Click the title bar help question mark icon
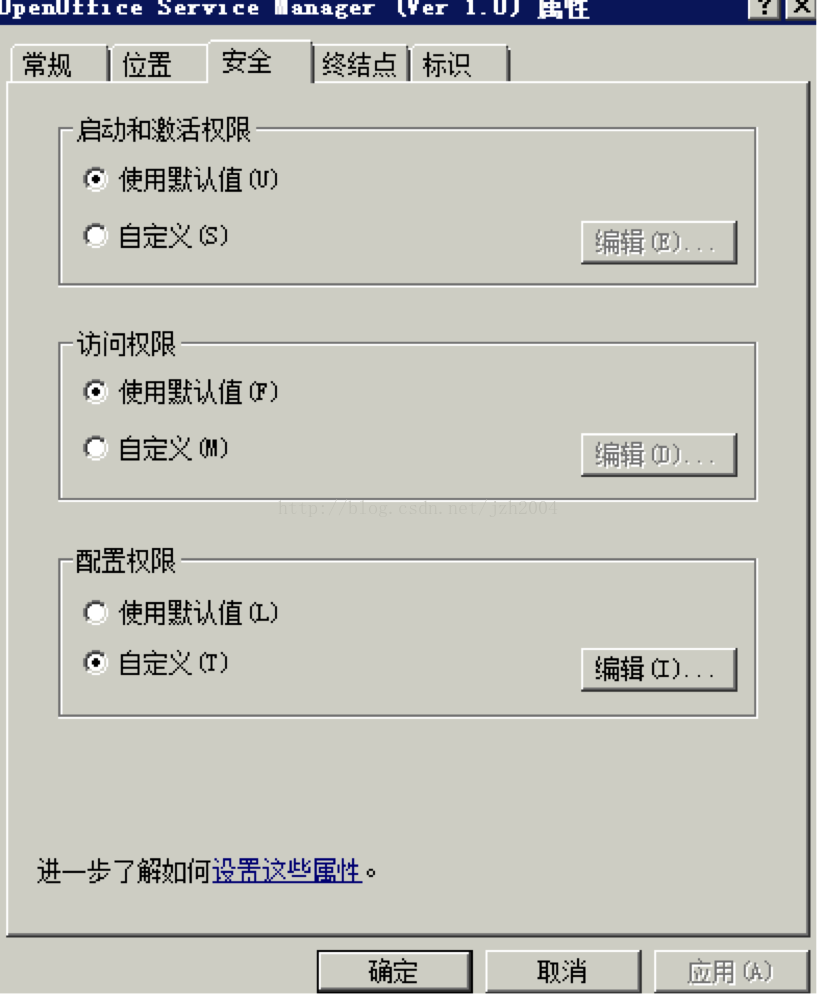This screenshot has height=994, width=817. pos(765,8)
